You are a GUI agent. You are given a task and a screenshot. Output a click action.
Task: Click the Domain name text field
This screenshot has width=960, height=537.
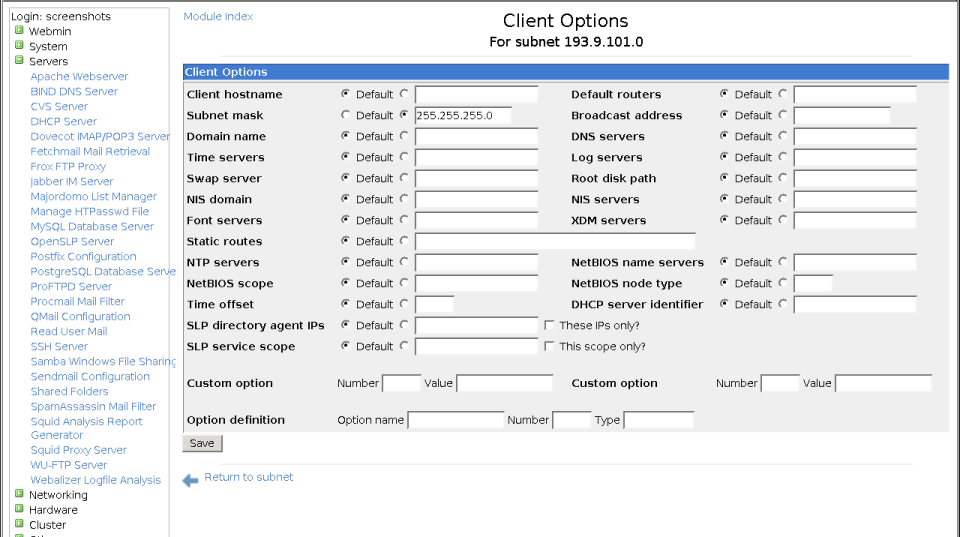[x=476, y=136]
